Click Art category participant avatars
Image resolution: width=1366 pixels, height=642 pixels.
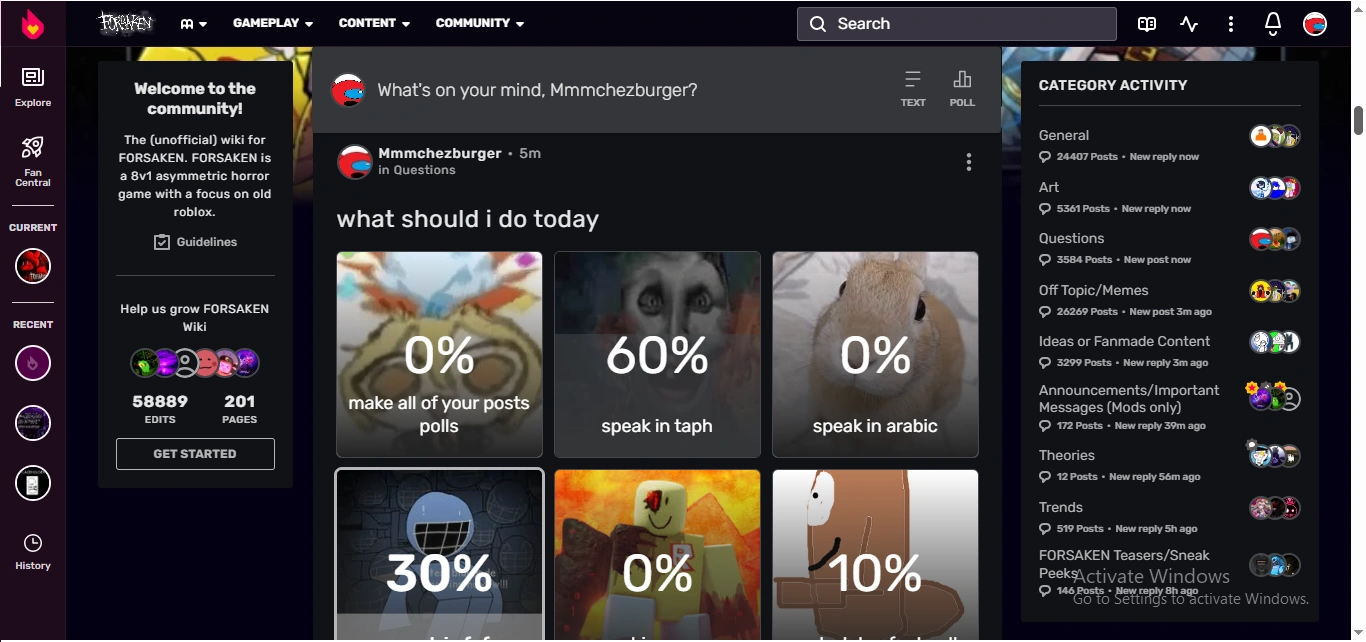click(x=1275, y=188)
